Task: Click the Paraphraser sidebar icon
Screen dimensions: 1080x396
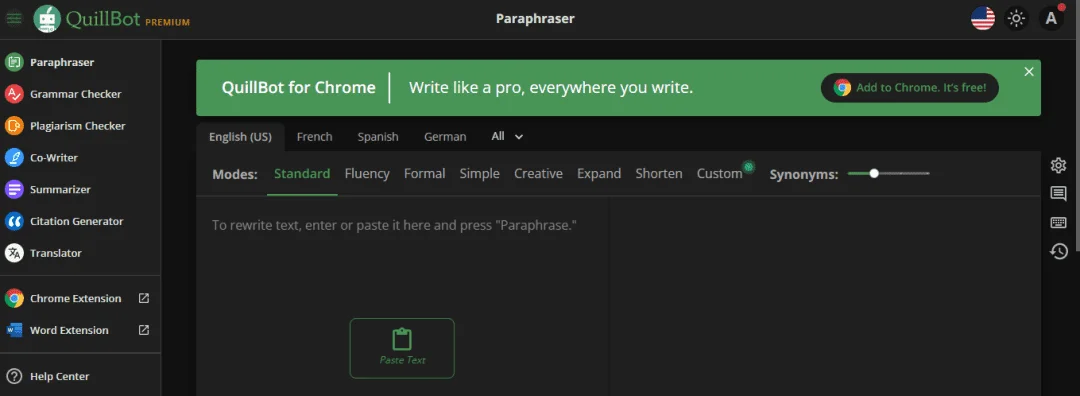Action: (14, 62)
